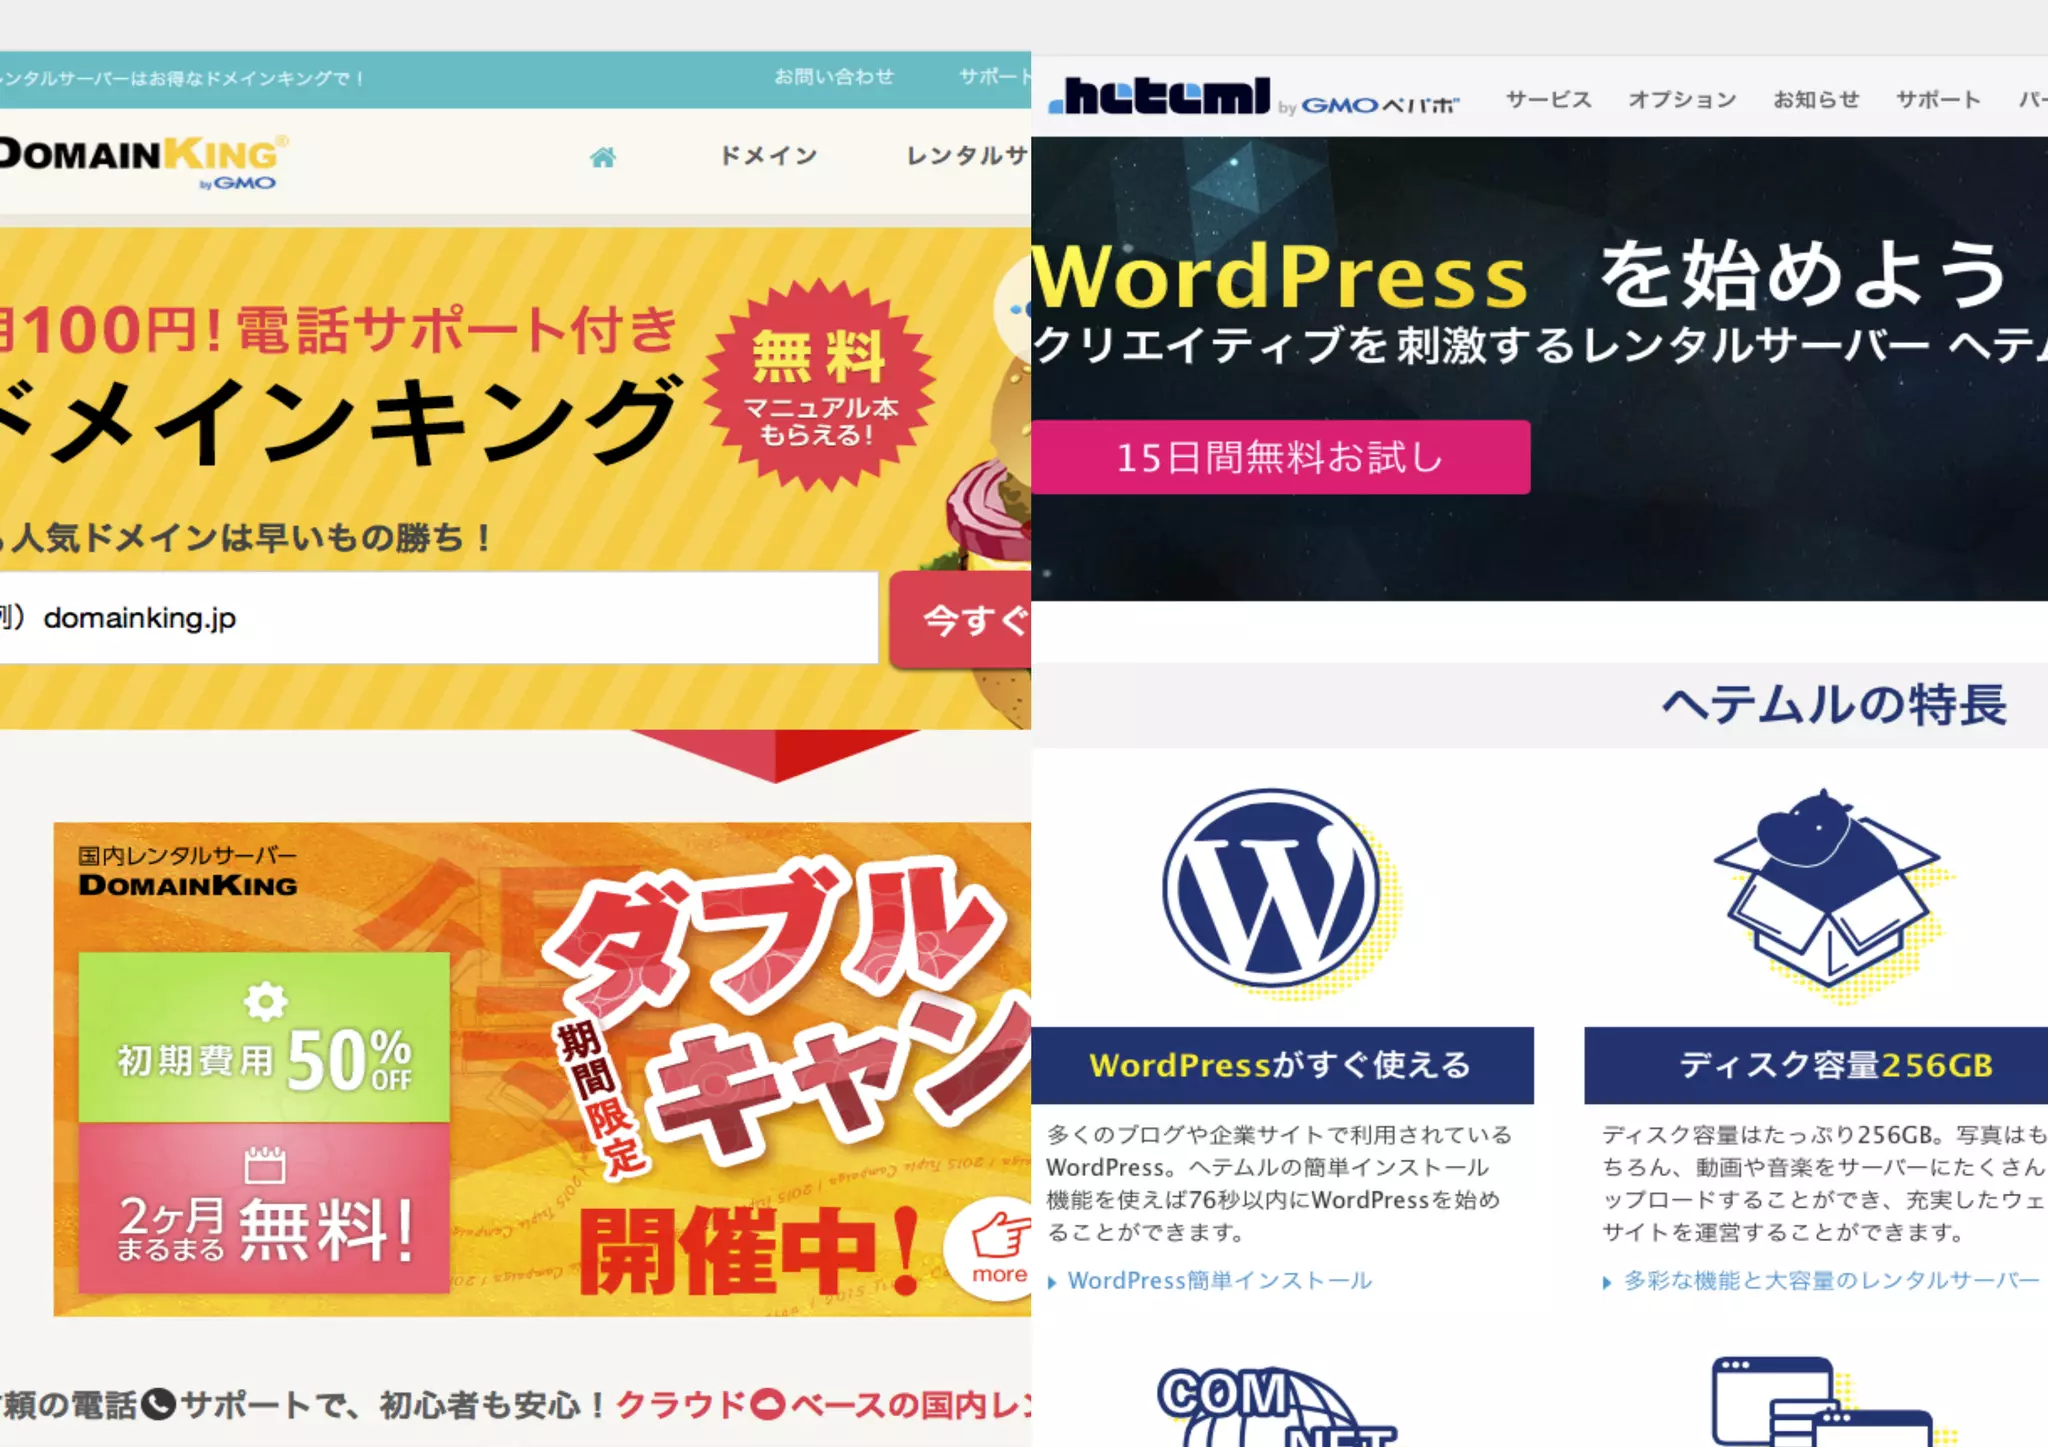
Task: Click the レンタルサーバーはお得なドメインキングで text
Action: pyautogui.click(x=182, y=78)
